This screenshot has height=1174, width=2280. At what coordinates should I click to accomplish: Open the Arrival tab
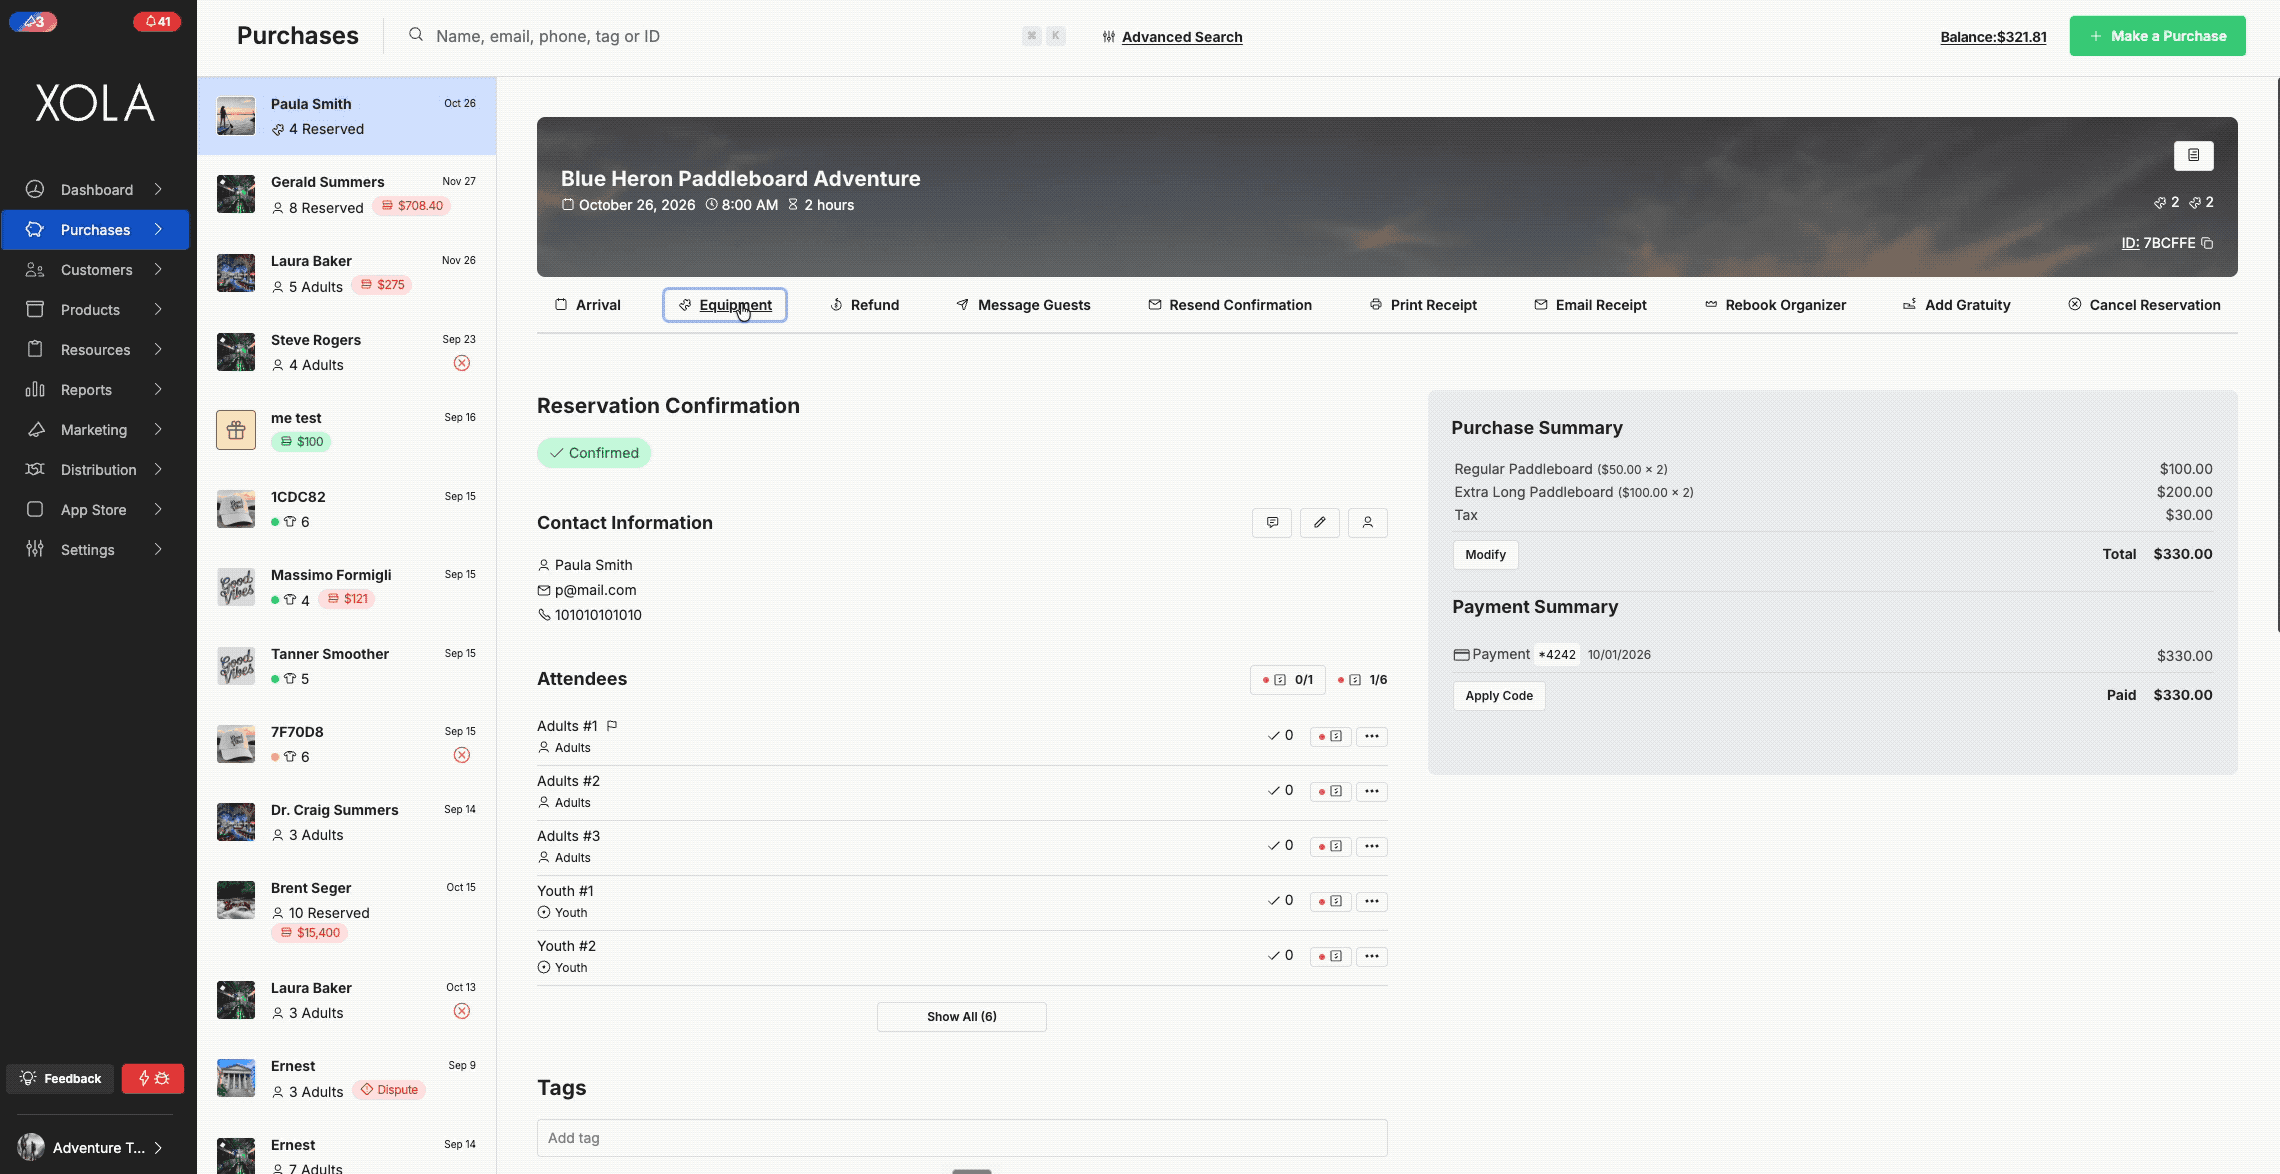[x=588, y=305]
